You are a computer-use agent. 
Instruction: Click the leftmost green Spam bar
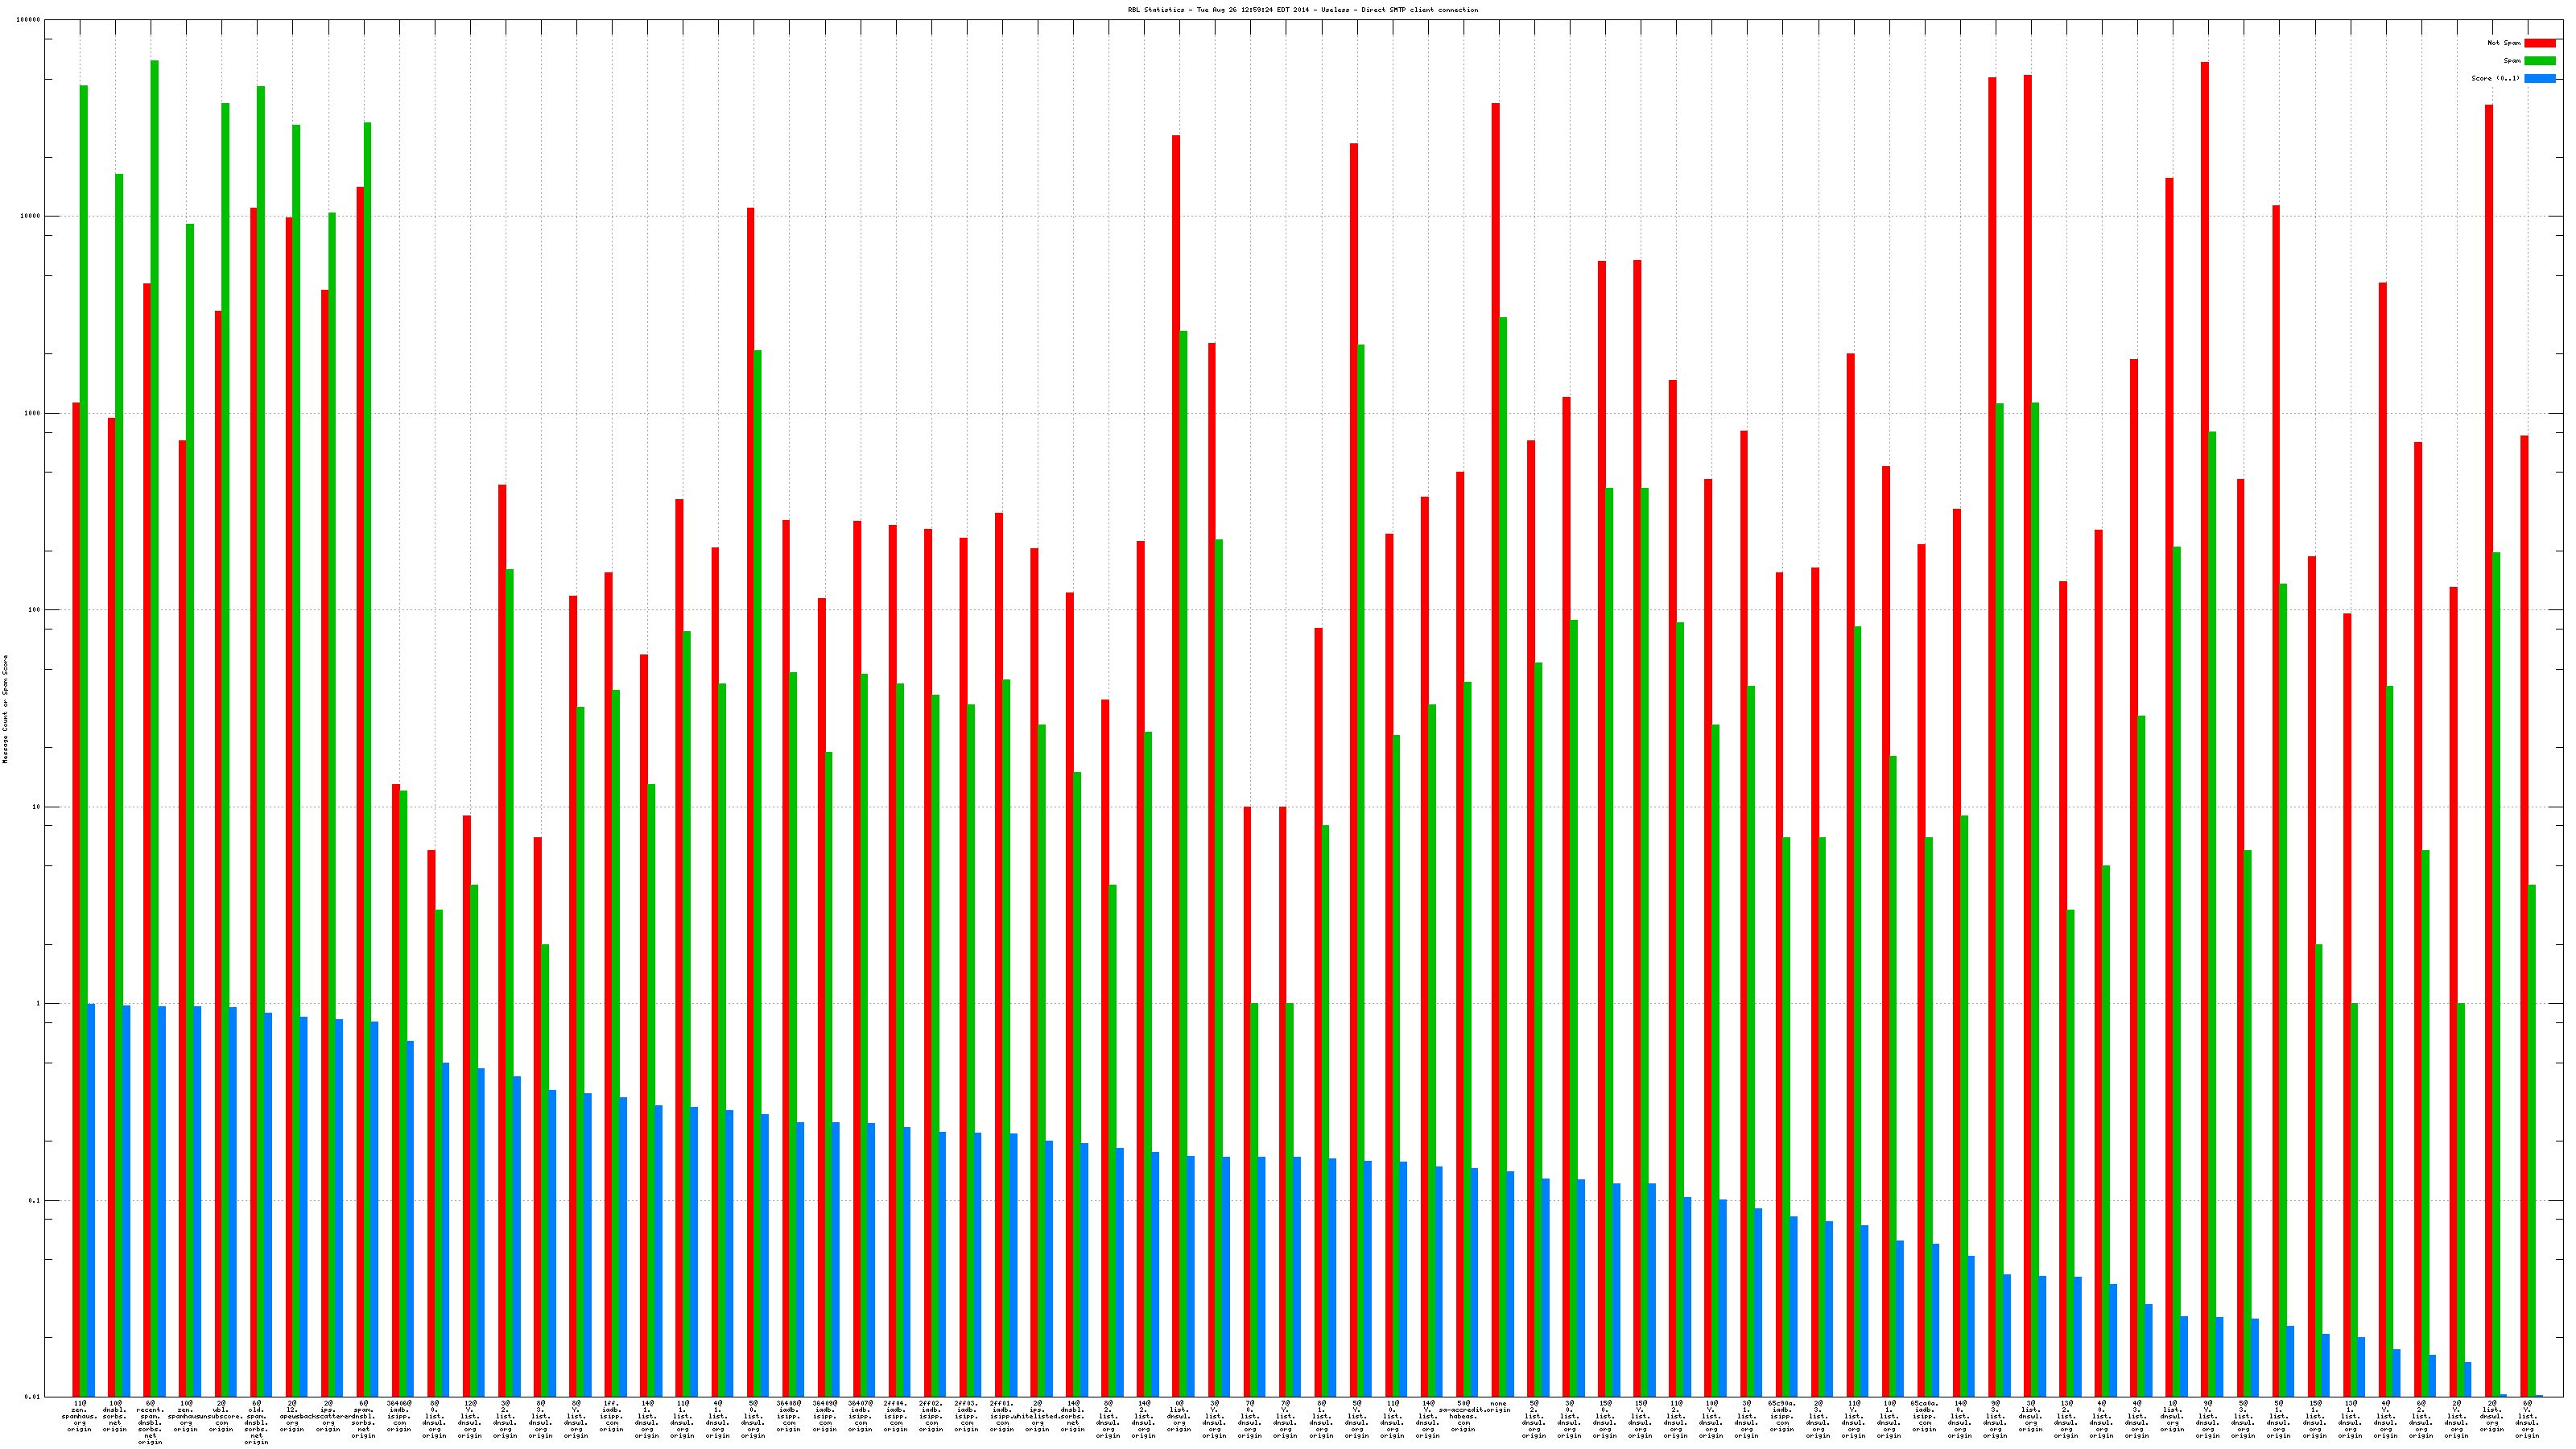(x=84, y=740)
